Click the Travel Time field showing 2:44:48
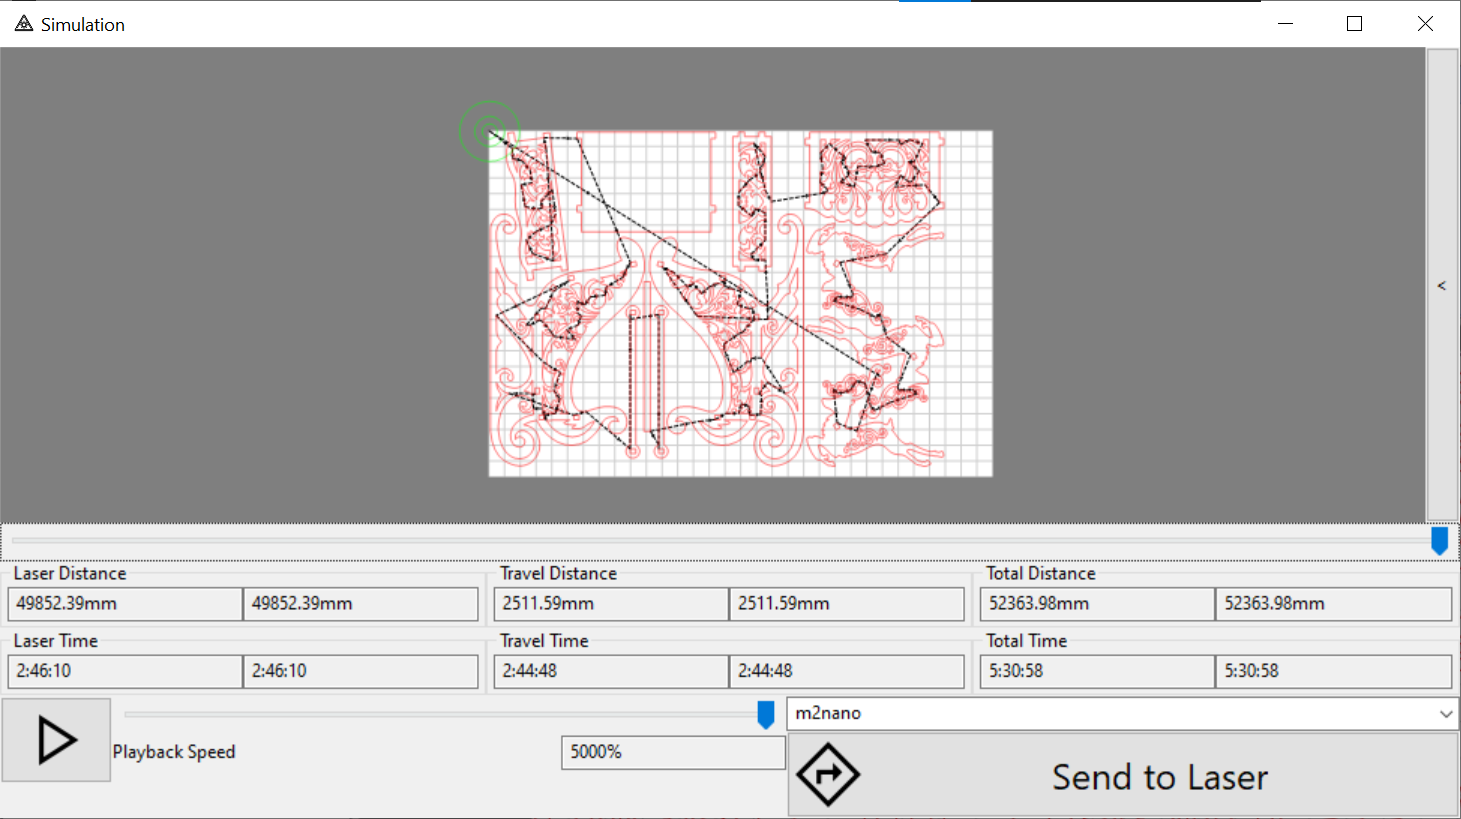The width and height of the screenshot is (1461, 819). coord(610,671)
